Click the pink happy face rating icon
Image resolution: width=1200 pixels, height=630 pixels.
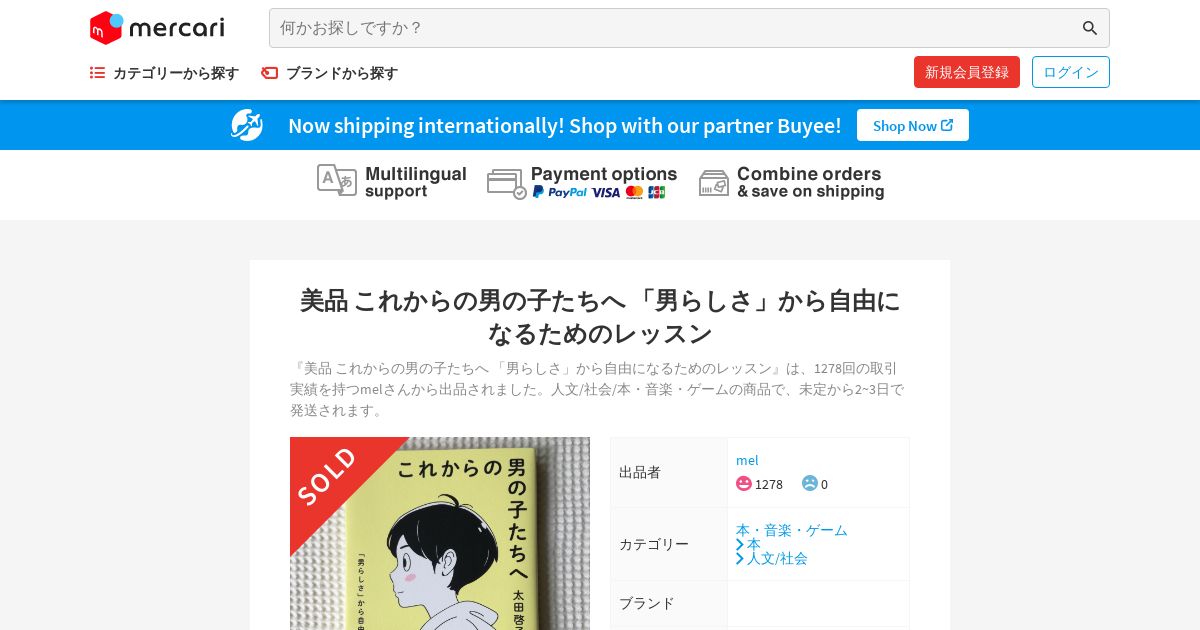click(x=744, y=483)
